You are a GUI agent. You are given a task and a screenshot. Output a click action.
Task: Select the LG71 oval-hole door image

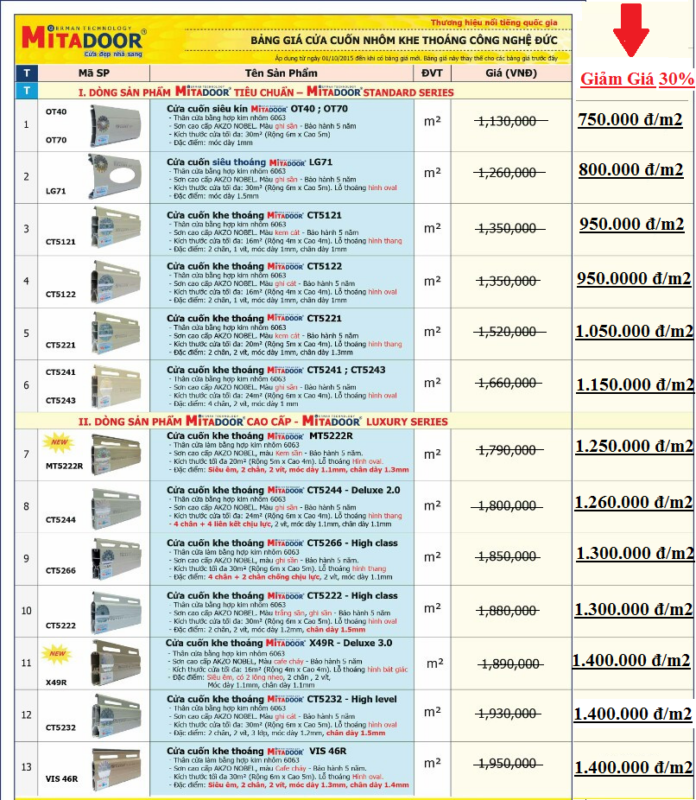coord(114,177)
